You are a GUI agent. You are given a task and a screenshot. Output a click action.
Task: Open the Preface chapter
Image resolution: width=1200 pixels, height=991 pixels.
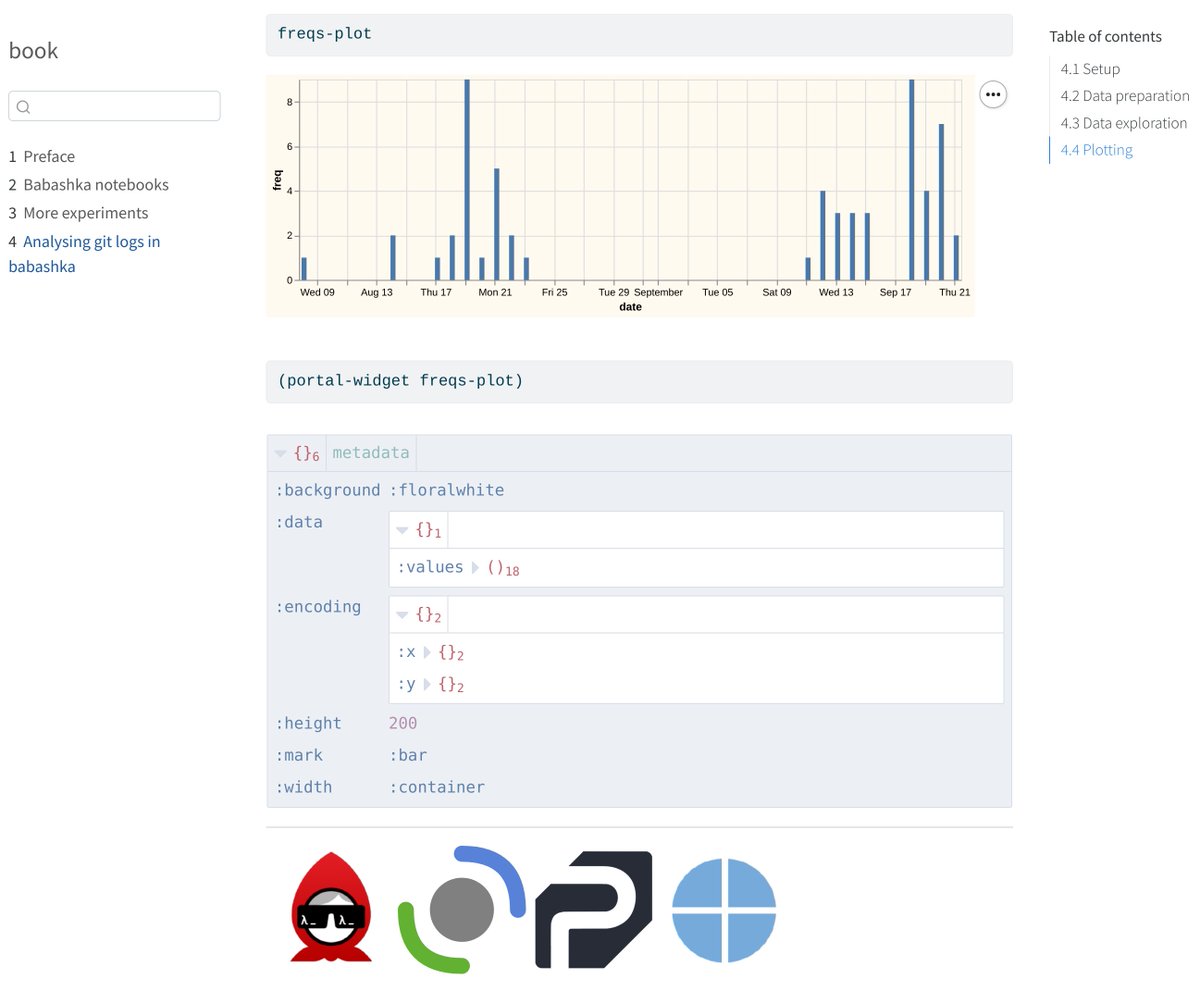pos(42,156)
